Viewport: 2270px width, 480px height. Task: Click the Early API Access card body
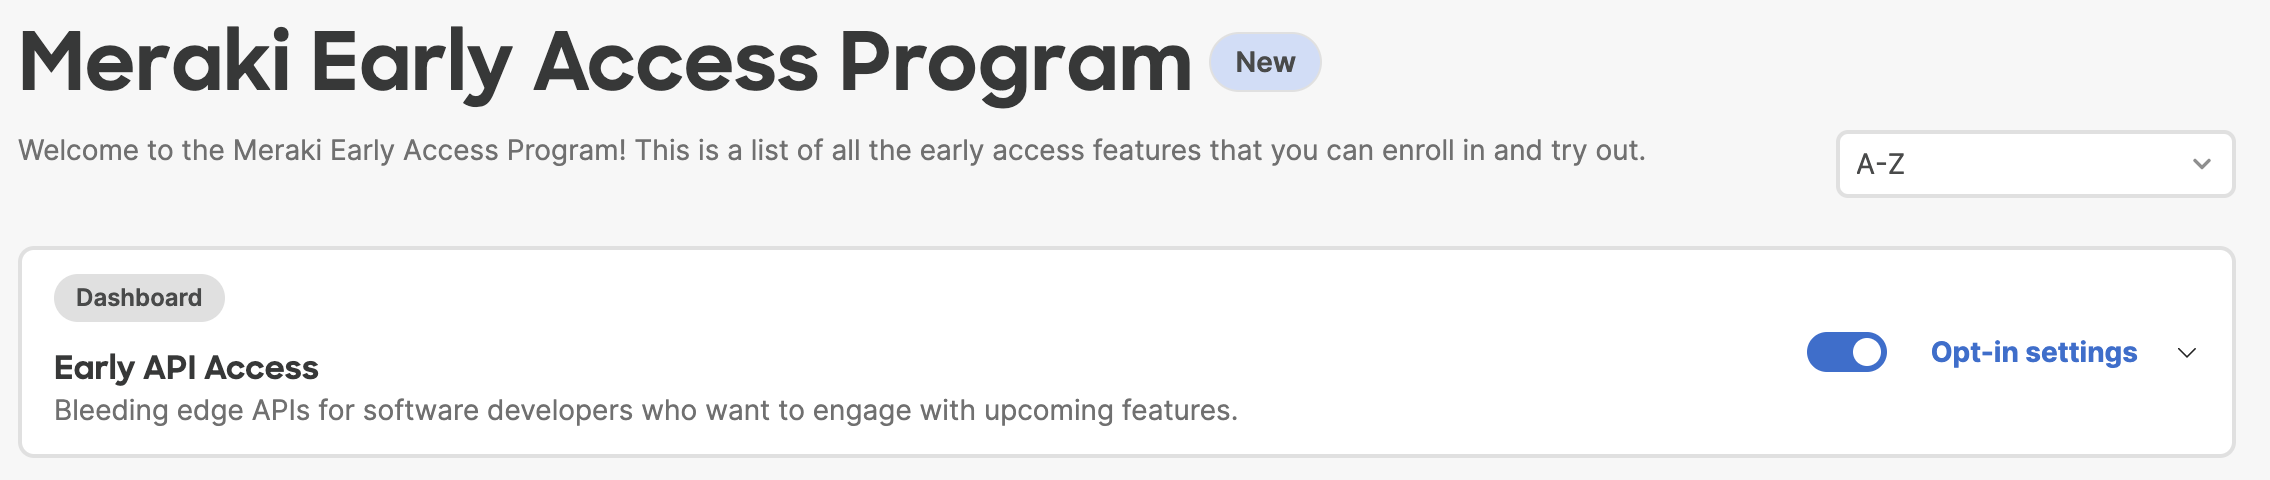click(1126, 352)
